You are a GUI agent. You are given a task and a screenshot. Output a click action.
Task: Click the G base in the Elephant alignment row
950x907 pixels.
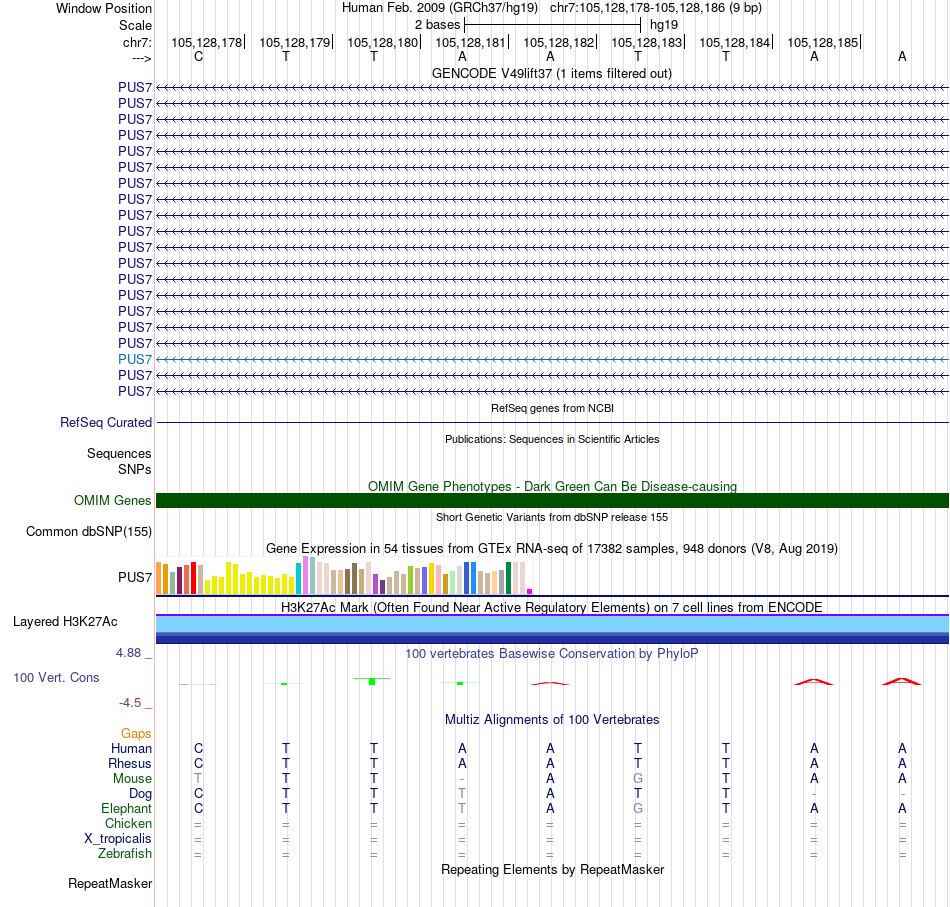coord(638,808)
